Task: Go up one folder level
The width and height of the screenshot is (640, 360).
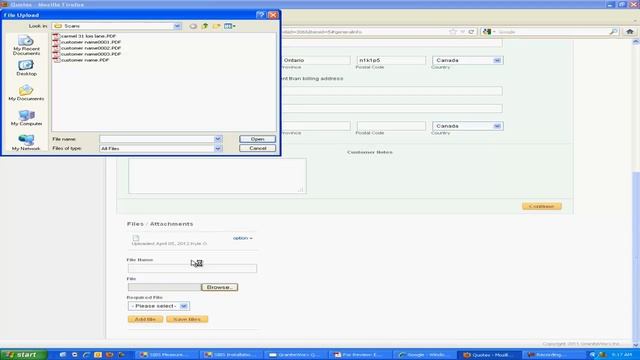Action: 205,26
